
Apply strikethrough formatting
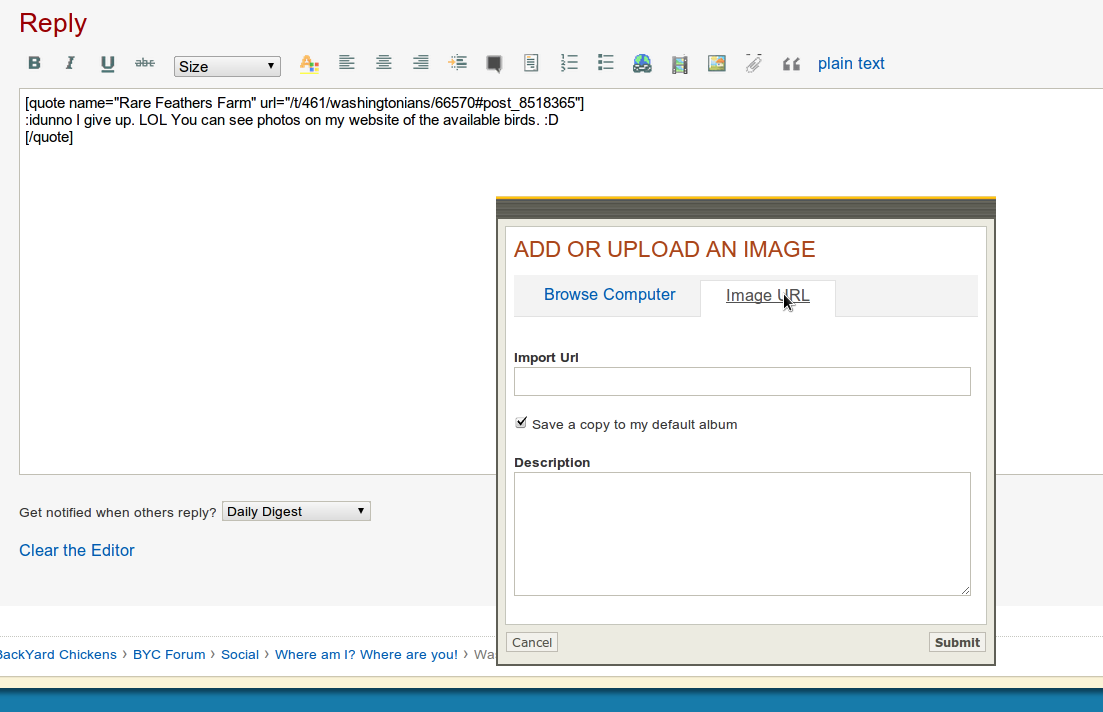pos(145,63)
